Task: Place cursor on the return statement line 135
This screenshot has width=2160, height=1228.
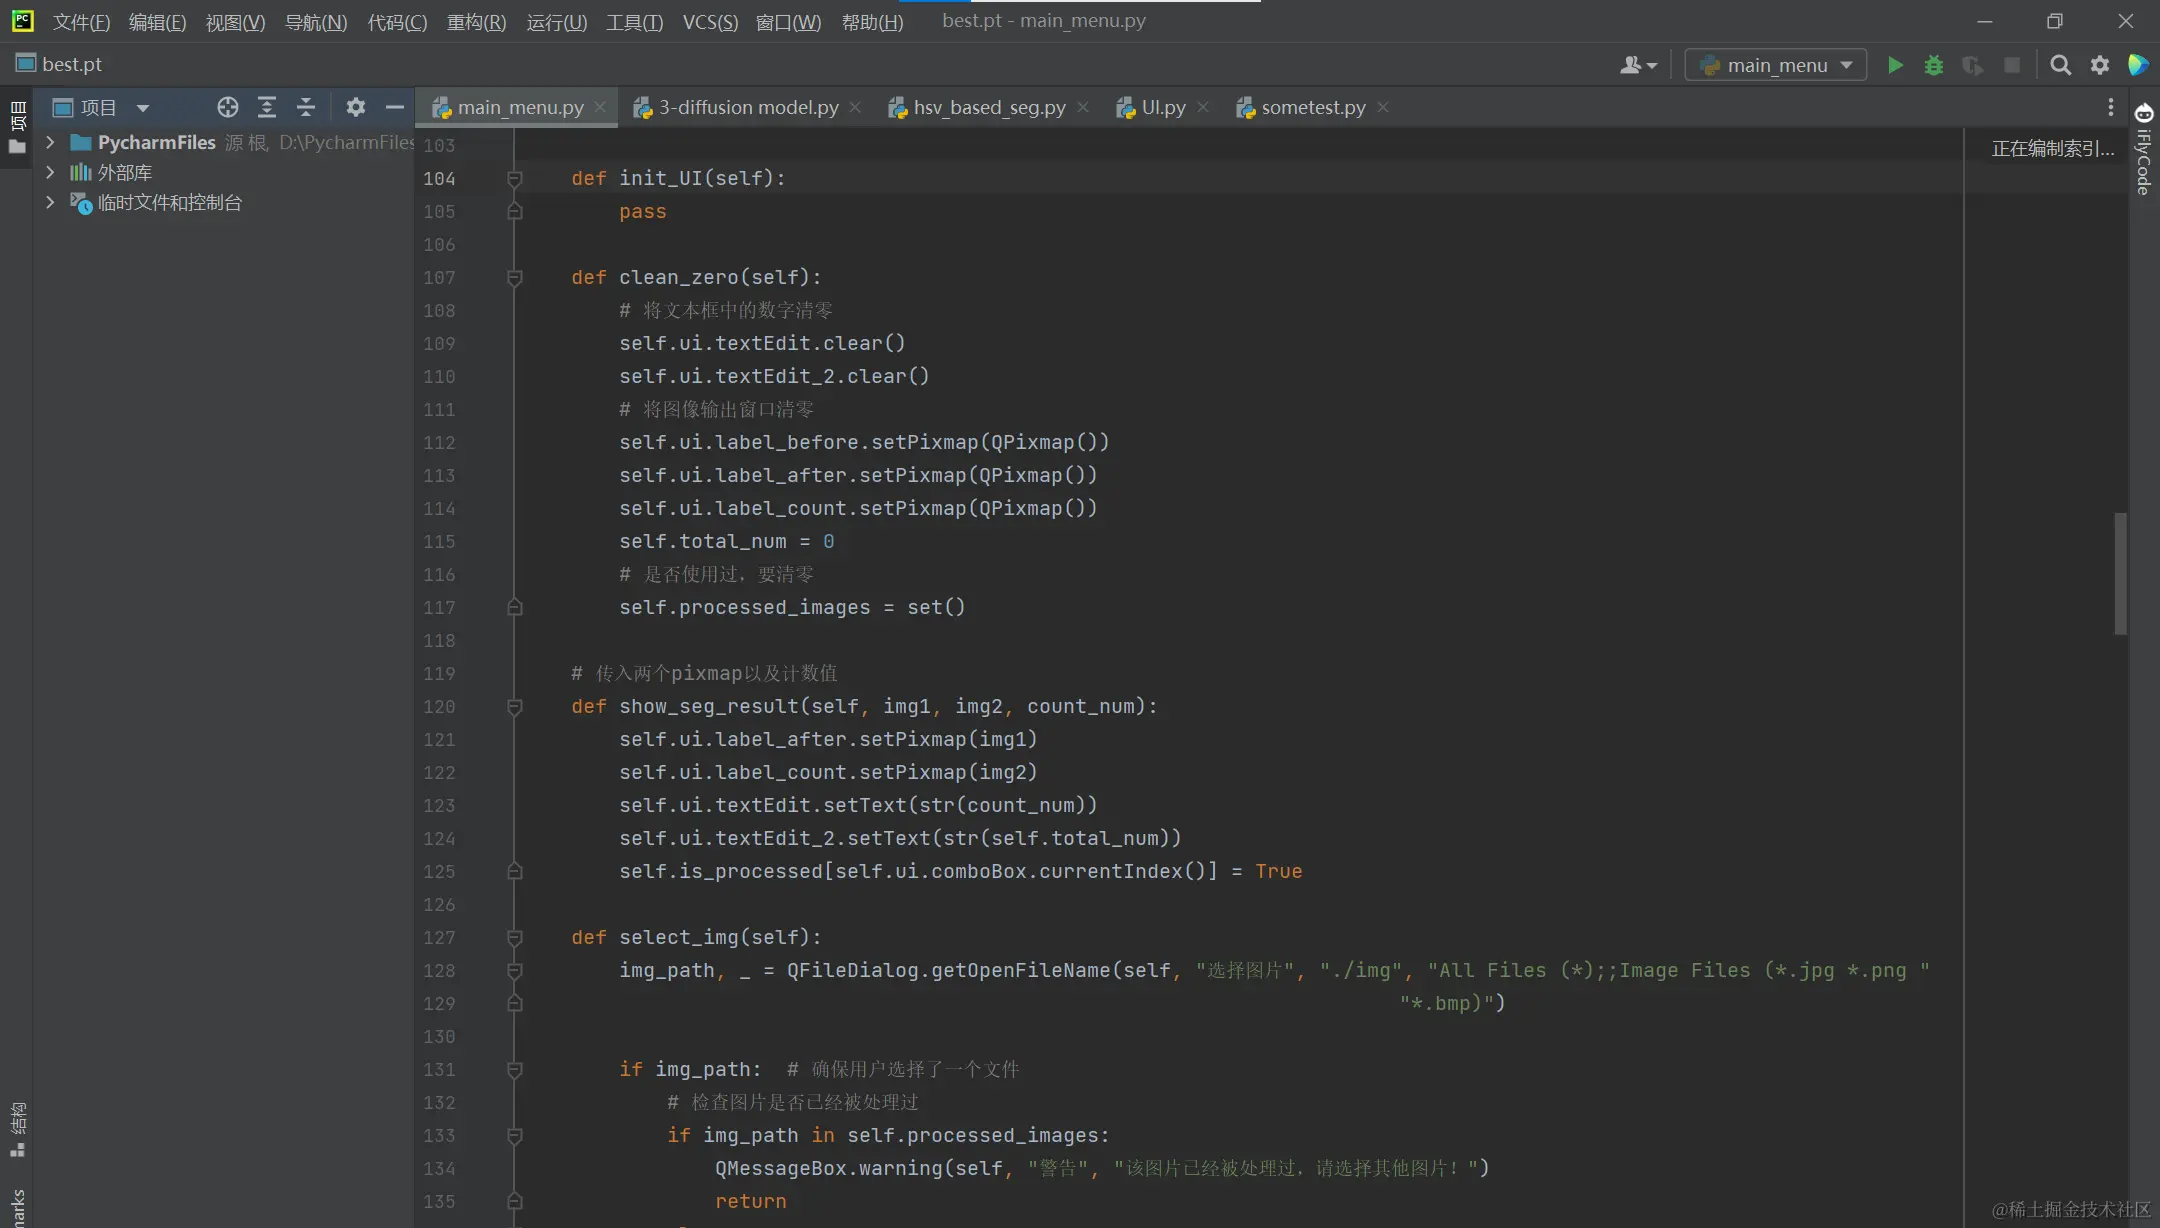Action: 750,1201
